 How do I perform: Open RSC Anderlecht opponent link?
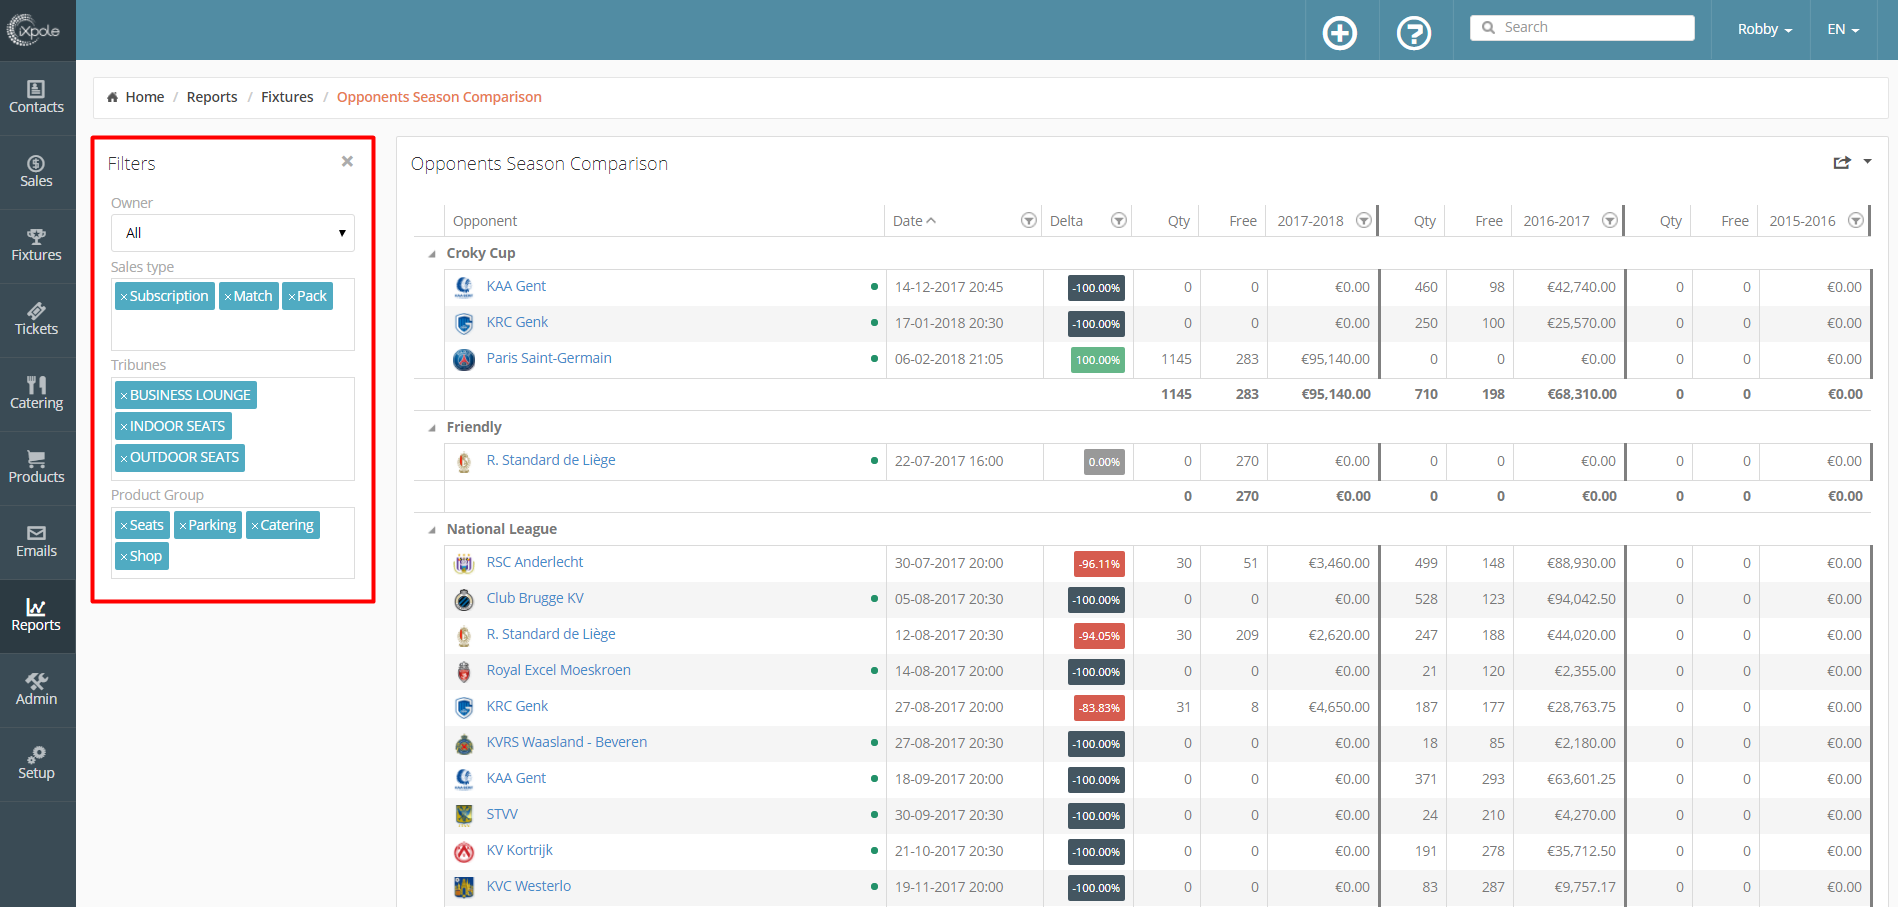tap(535, 562)
